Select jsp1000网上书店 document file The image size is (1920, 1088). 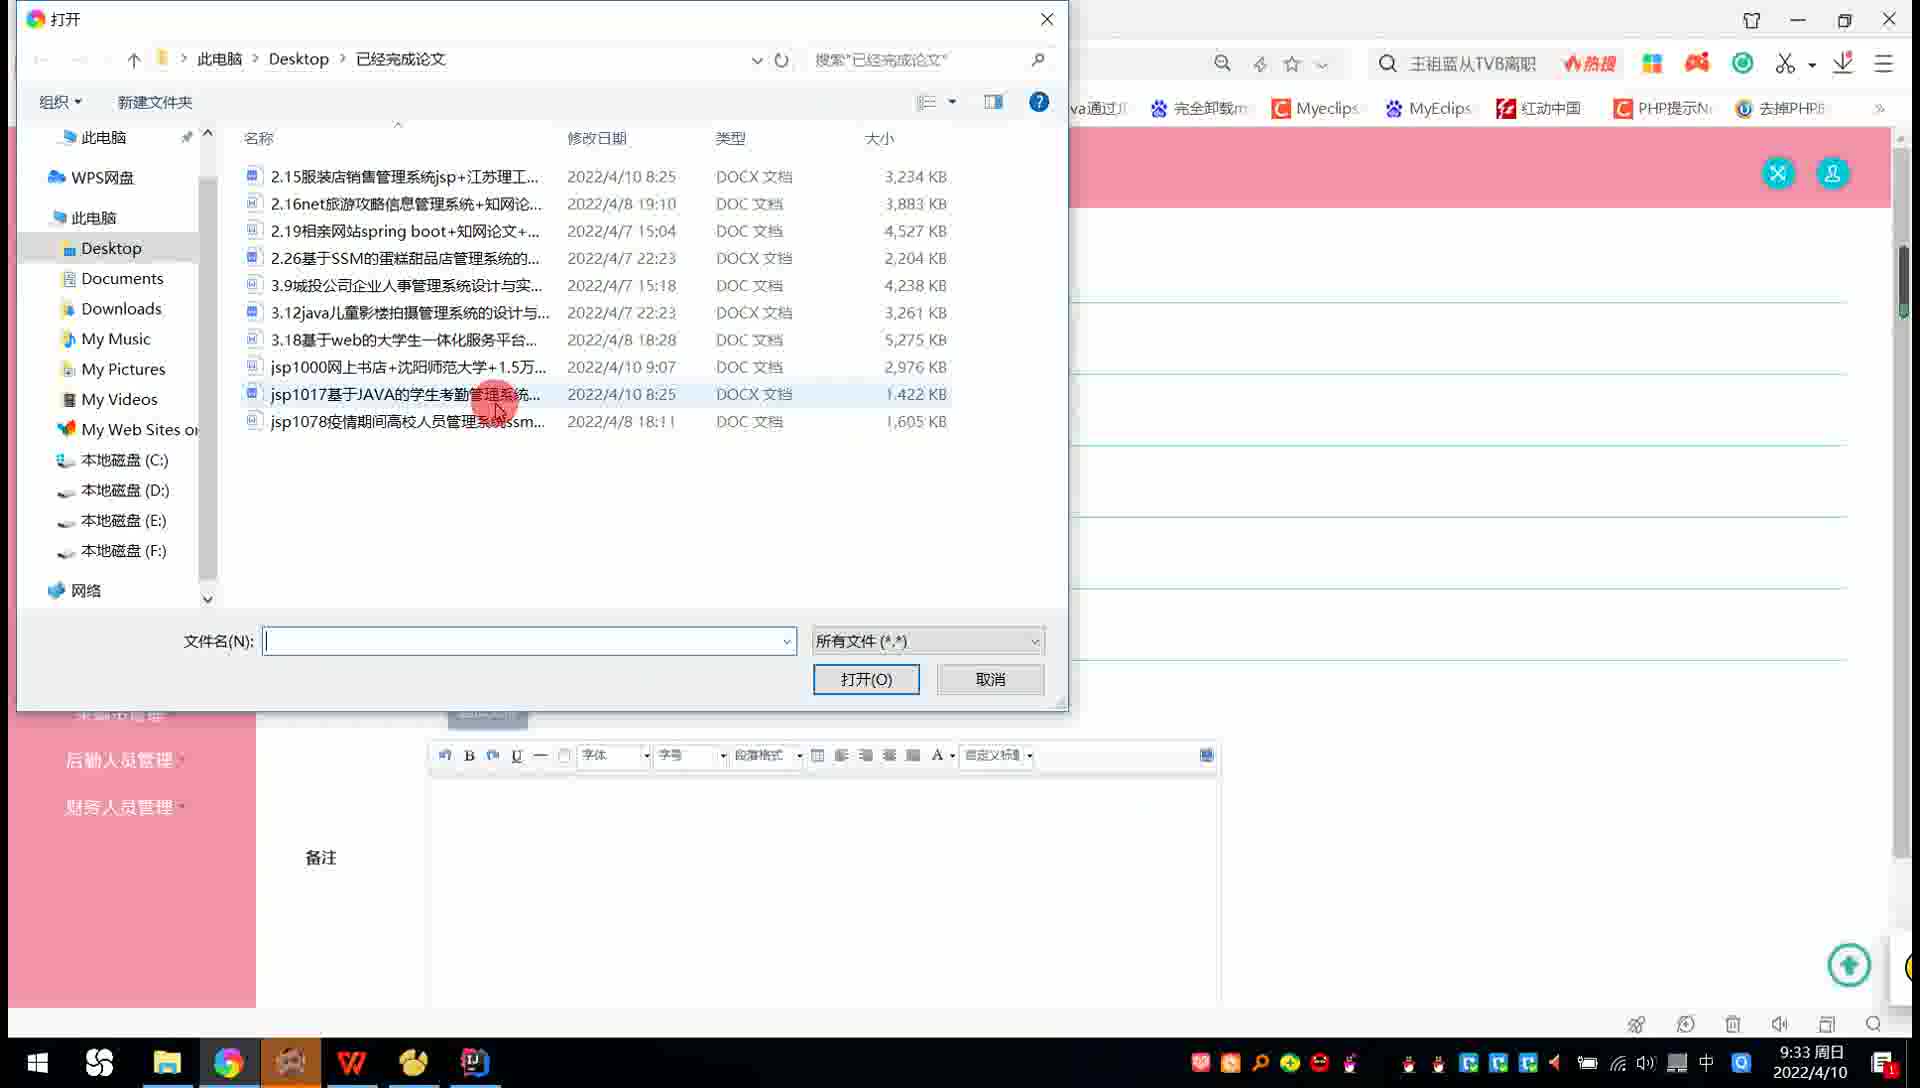(408, 367)
